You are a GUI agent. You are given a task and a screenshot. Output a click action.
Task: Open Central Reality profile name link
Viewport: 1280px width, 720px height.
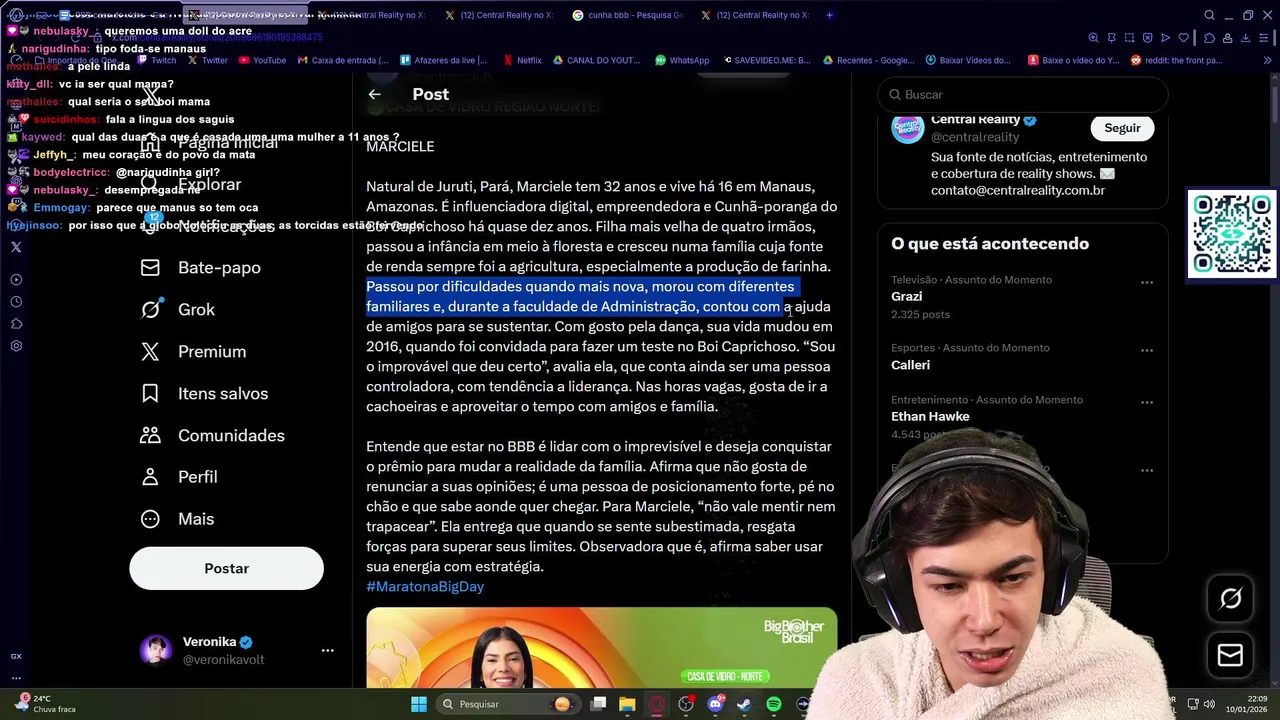[976, 120]
